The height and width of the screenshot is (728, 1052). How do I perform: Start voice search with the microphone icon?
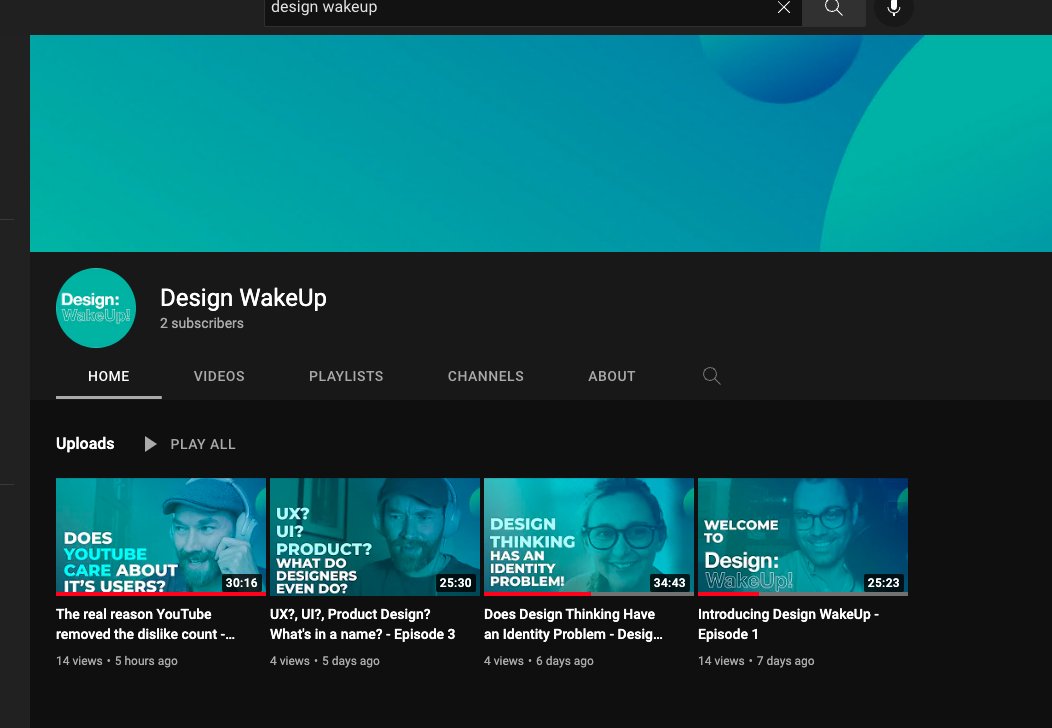[894, 9]
